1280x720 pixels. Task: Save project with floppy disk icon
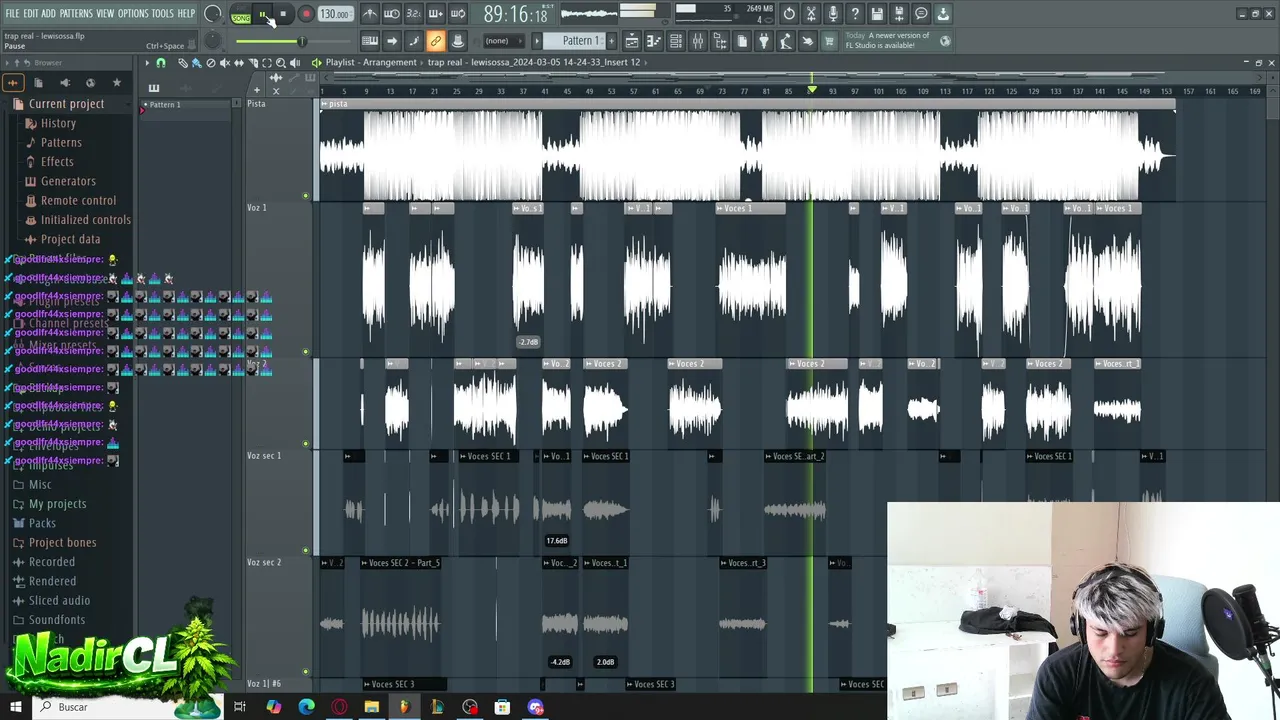(x=877, y=14)
